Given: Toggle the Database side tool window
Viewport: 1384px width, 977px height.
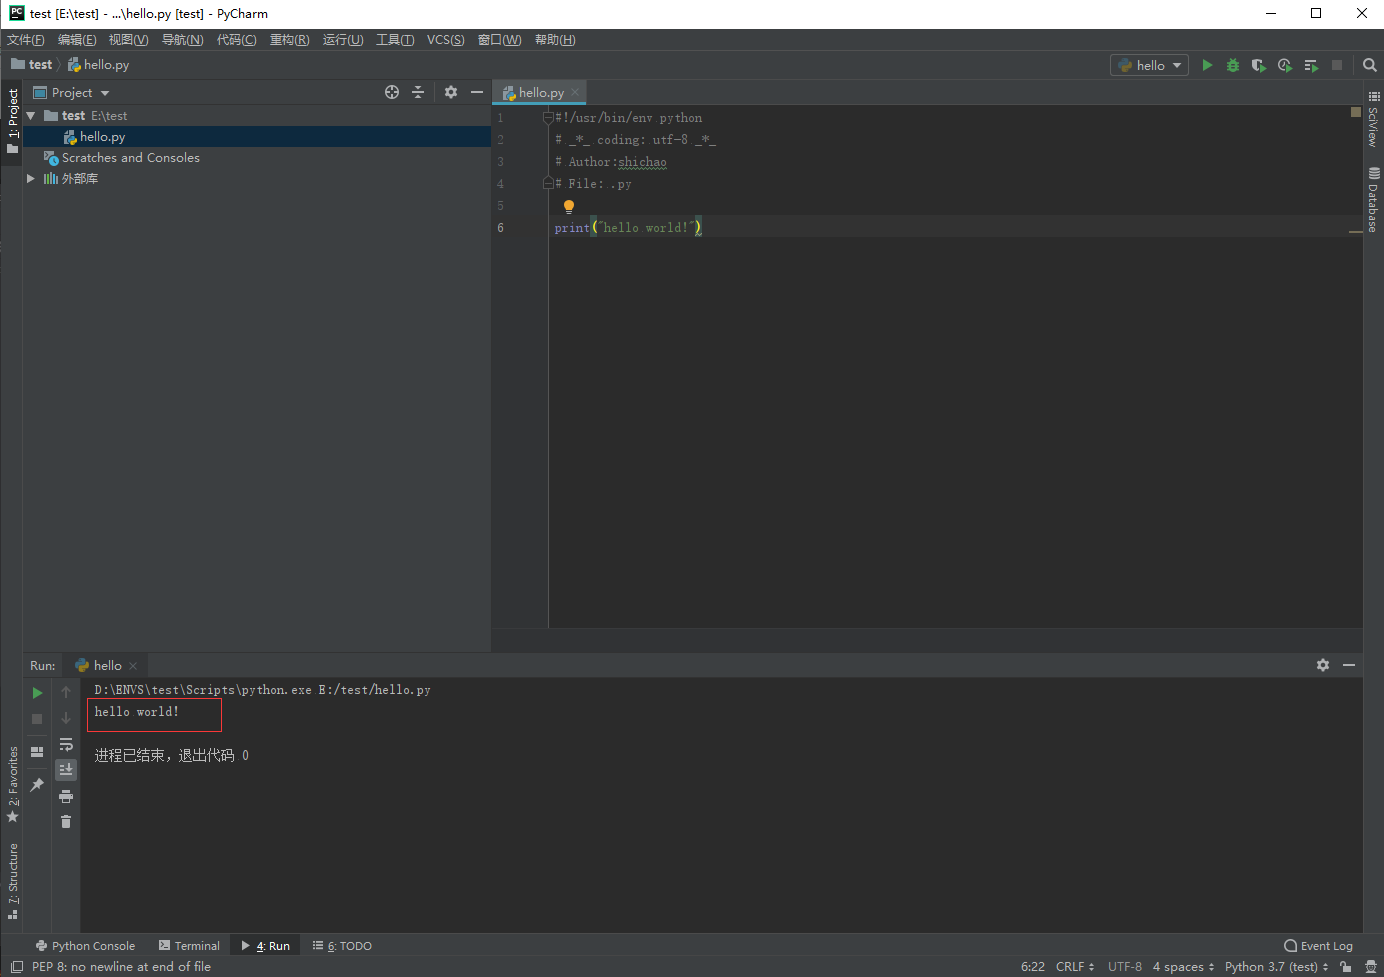Looking at the screenshot, I should (1374, 200).
